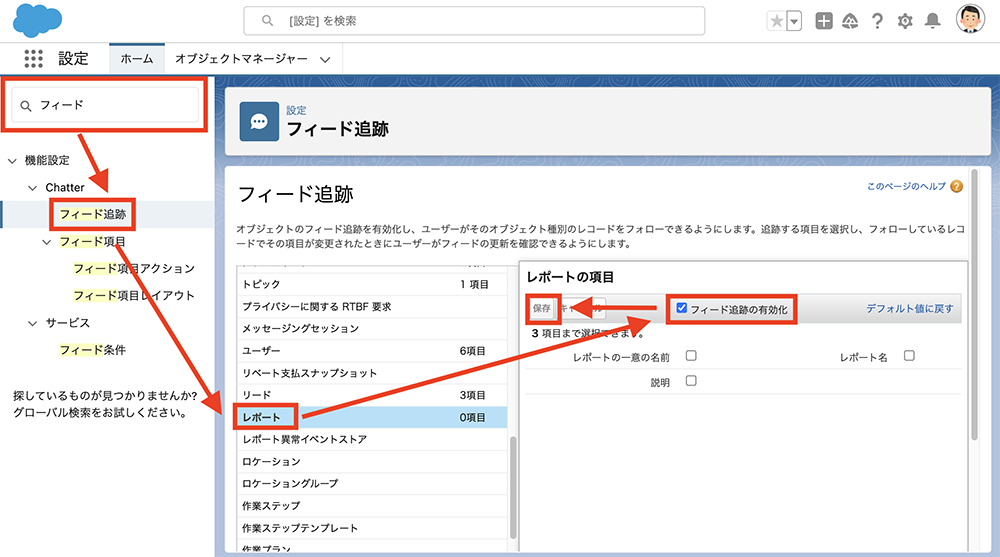Image resolution: width=1000 pixels, height=557 pixels.
Task: Open the setup gear menu
Action: (x=905, y=21)
